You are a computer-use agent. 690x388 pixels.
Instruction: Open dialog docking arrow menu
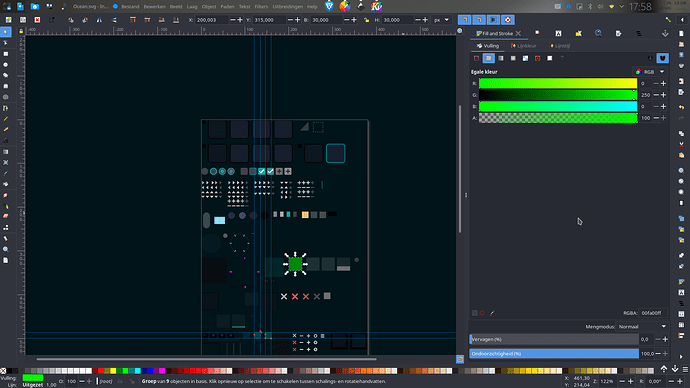(x=665, y=33)
